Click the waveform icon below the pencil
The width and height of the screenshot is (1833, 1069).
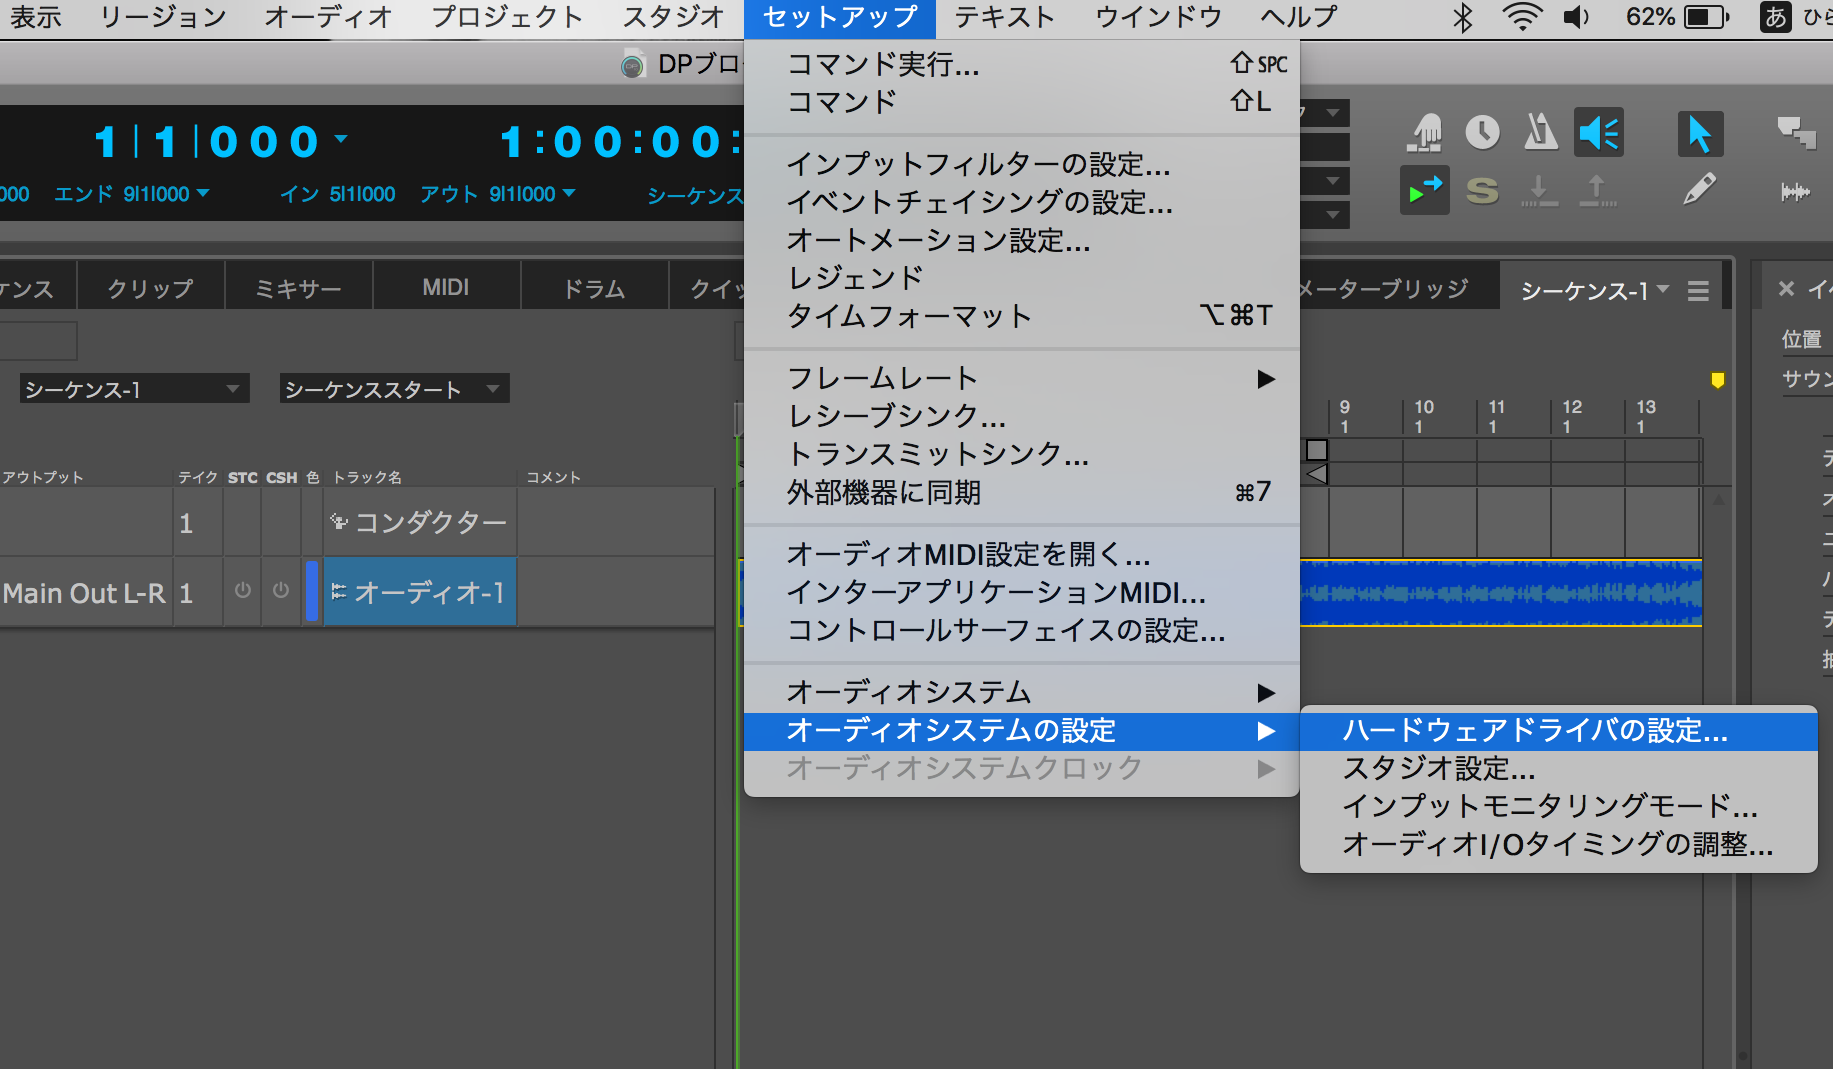[x=1795, y=191]
